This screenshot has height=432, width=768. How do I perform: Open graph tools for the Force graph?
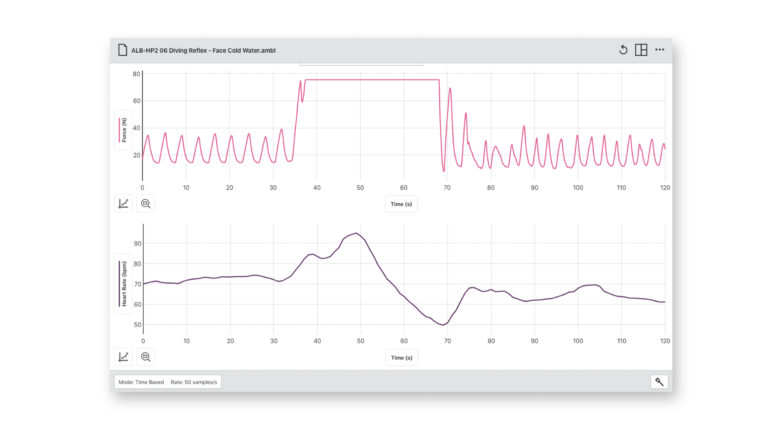(124, 204)
